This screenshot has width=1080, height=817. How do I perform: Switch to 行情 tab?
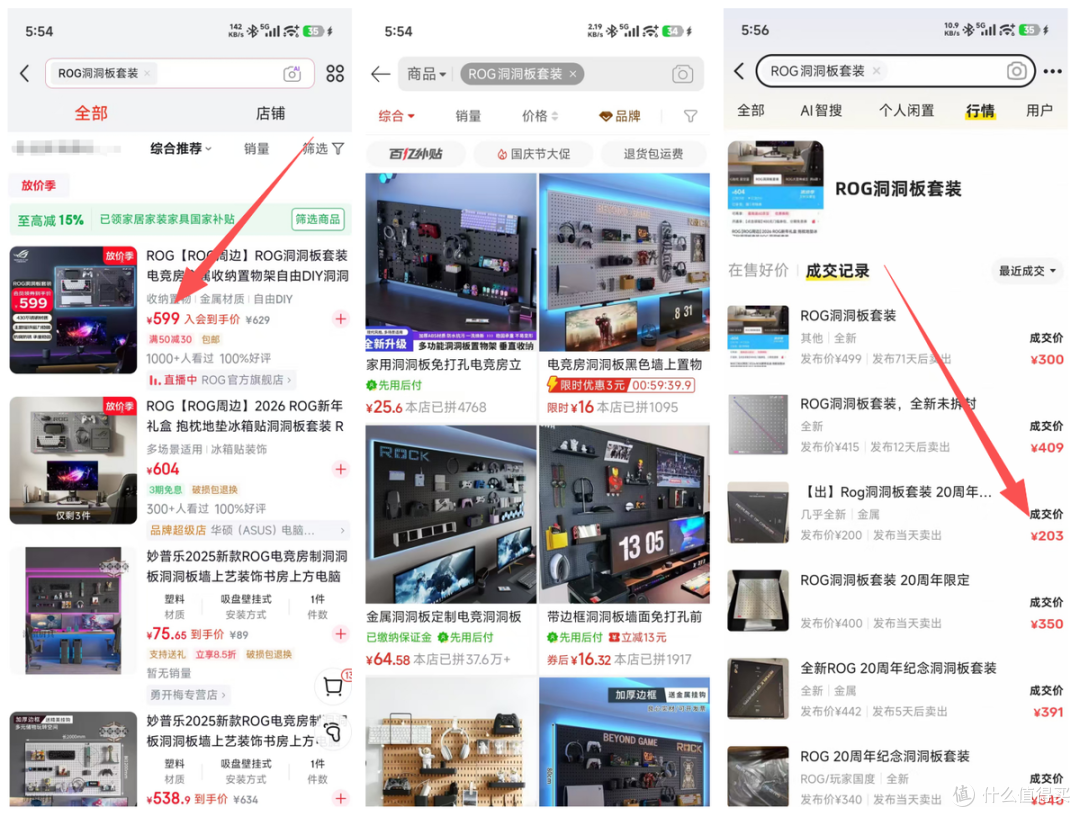pyautogui.click(x=980, y=110)
